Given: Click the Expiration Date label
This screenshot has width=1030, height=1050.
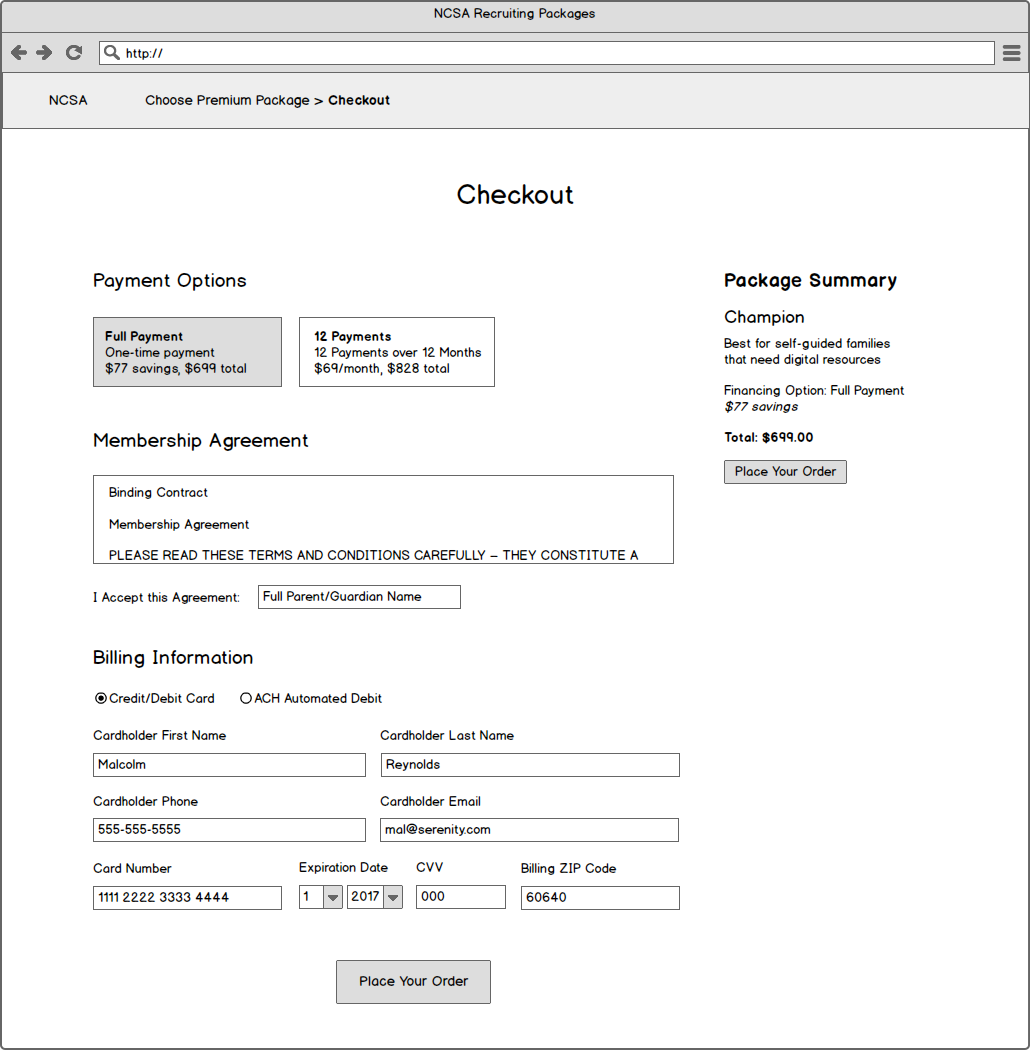Looking at the screenshot, I should coord(343,868).
